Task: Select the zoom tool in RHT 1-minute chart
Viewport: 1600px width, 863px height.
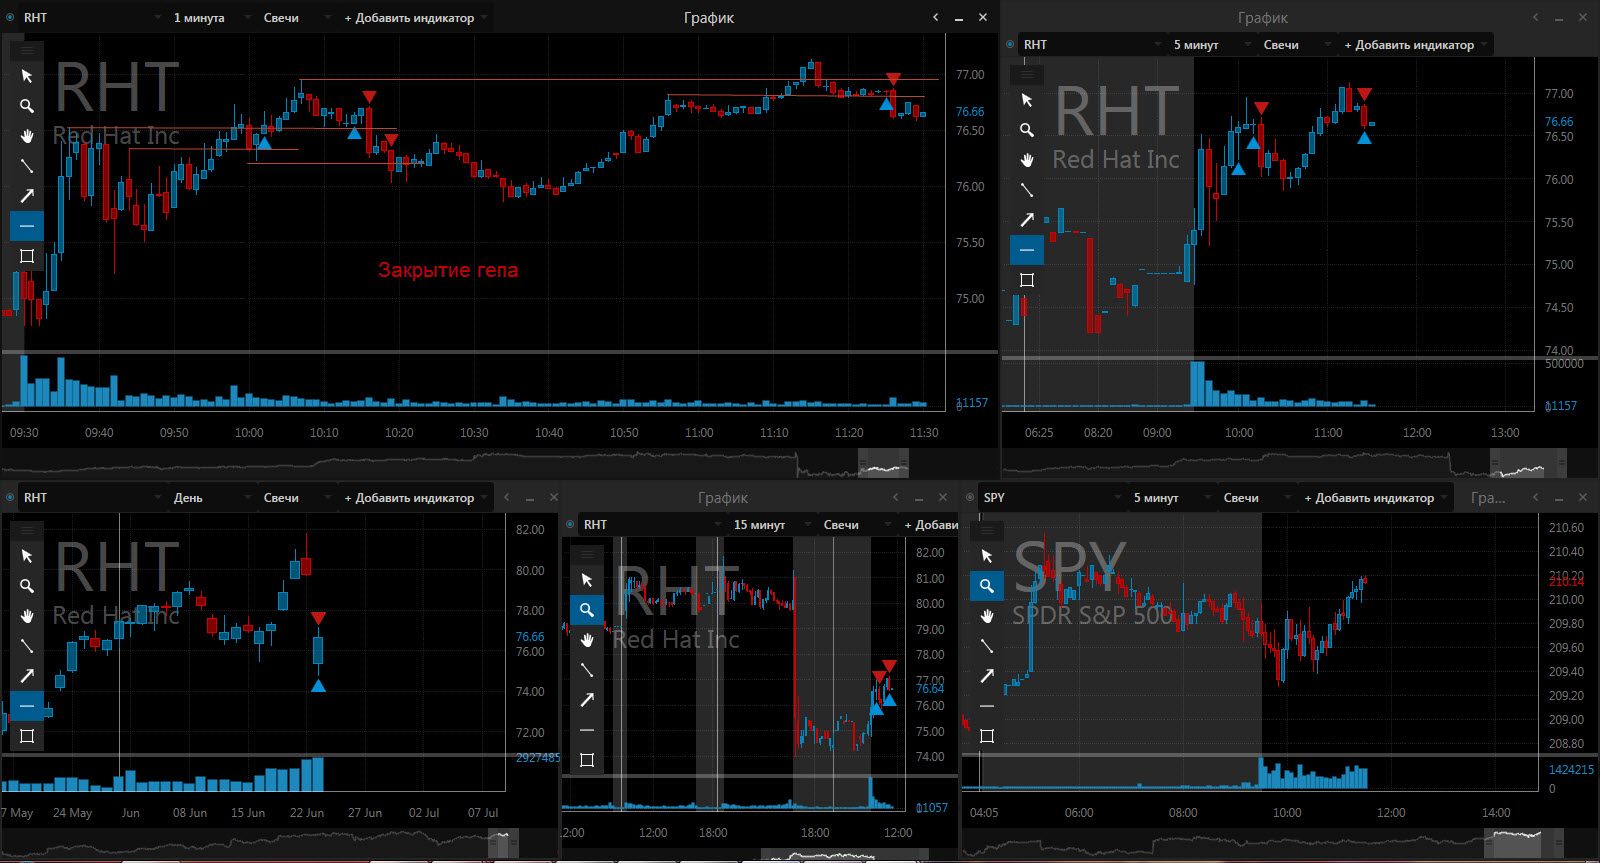Action: tap(27, 106)
